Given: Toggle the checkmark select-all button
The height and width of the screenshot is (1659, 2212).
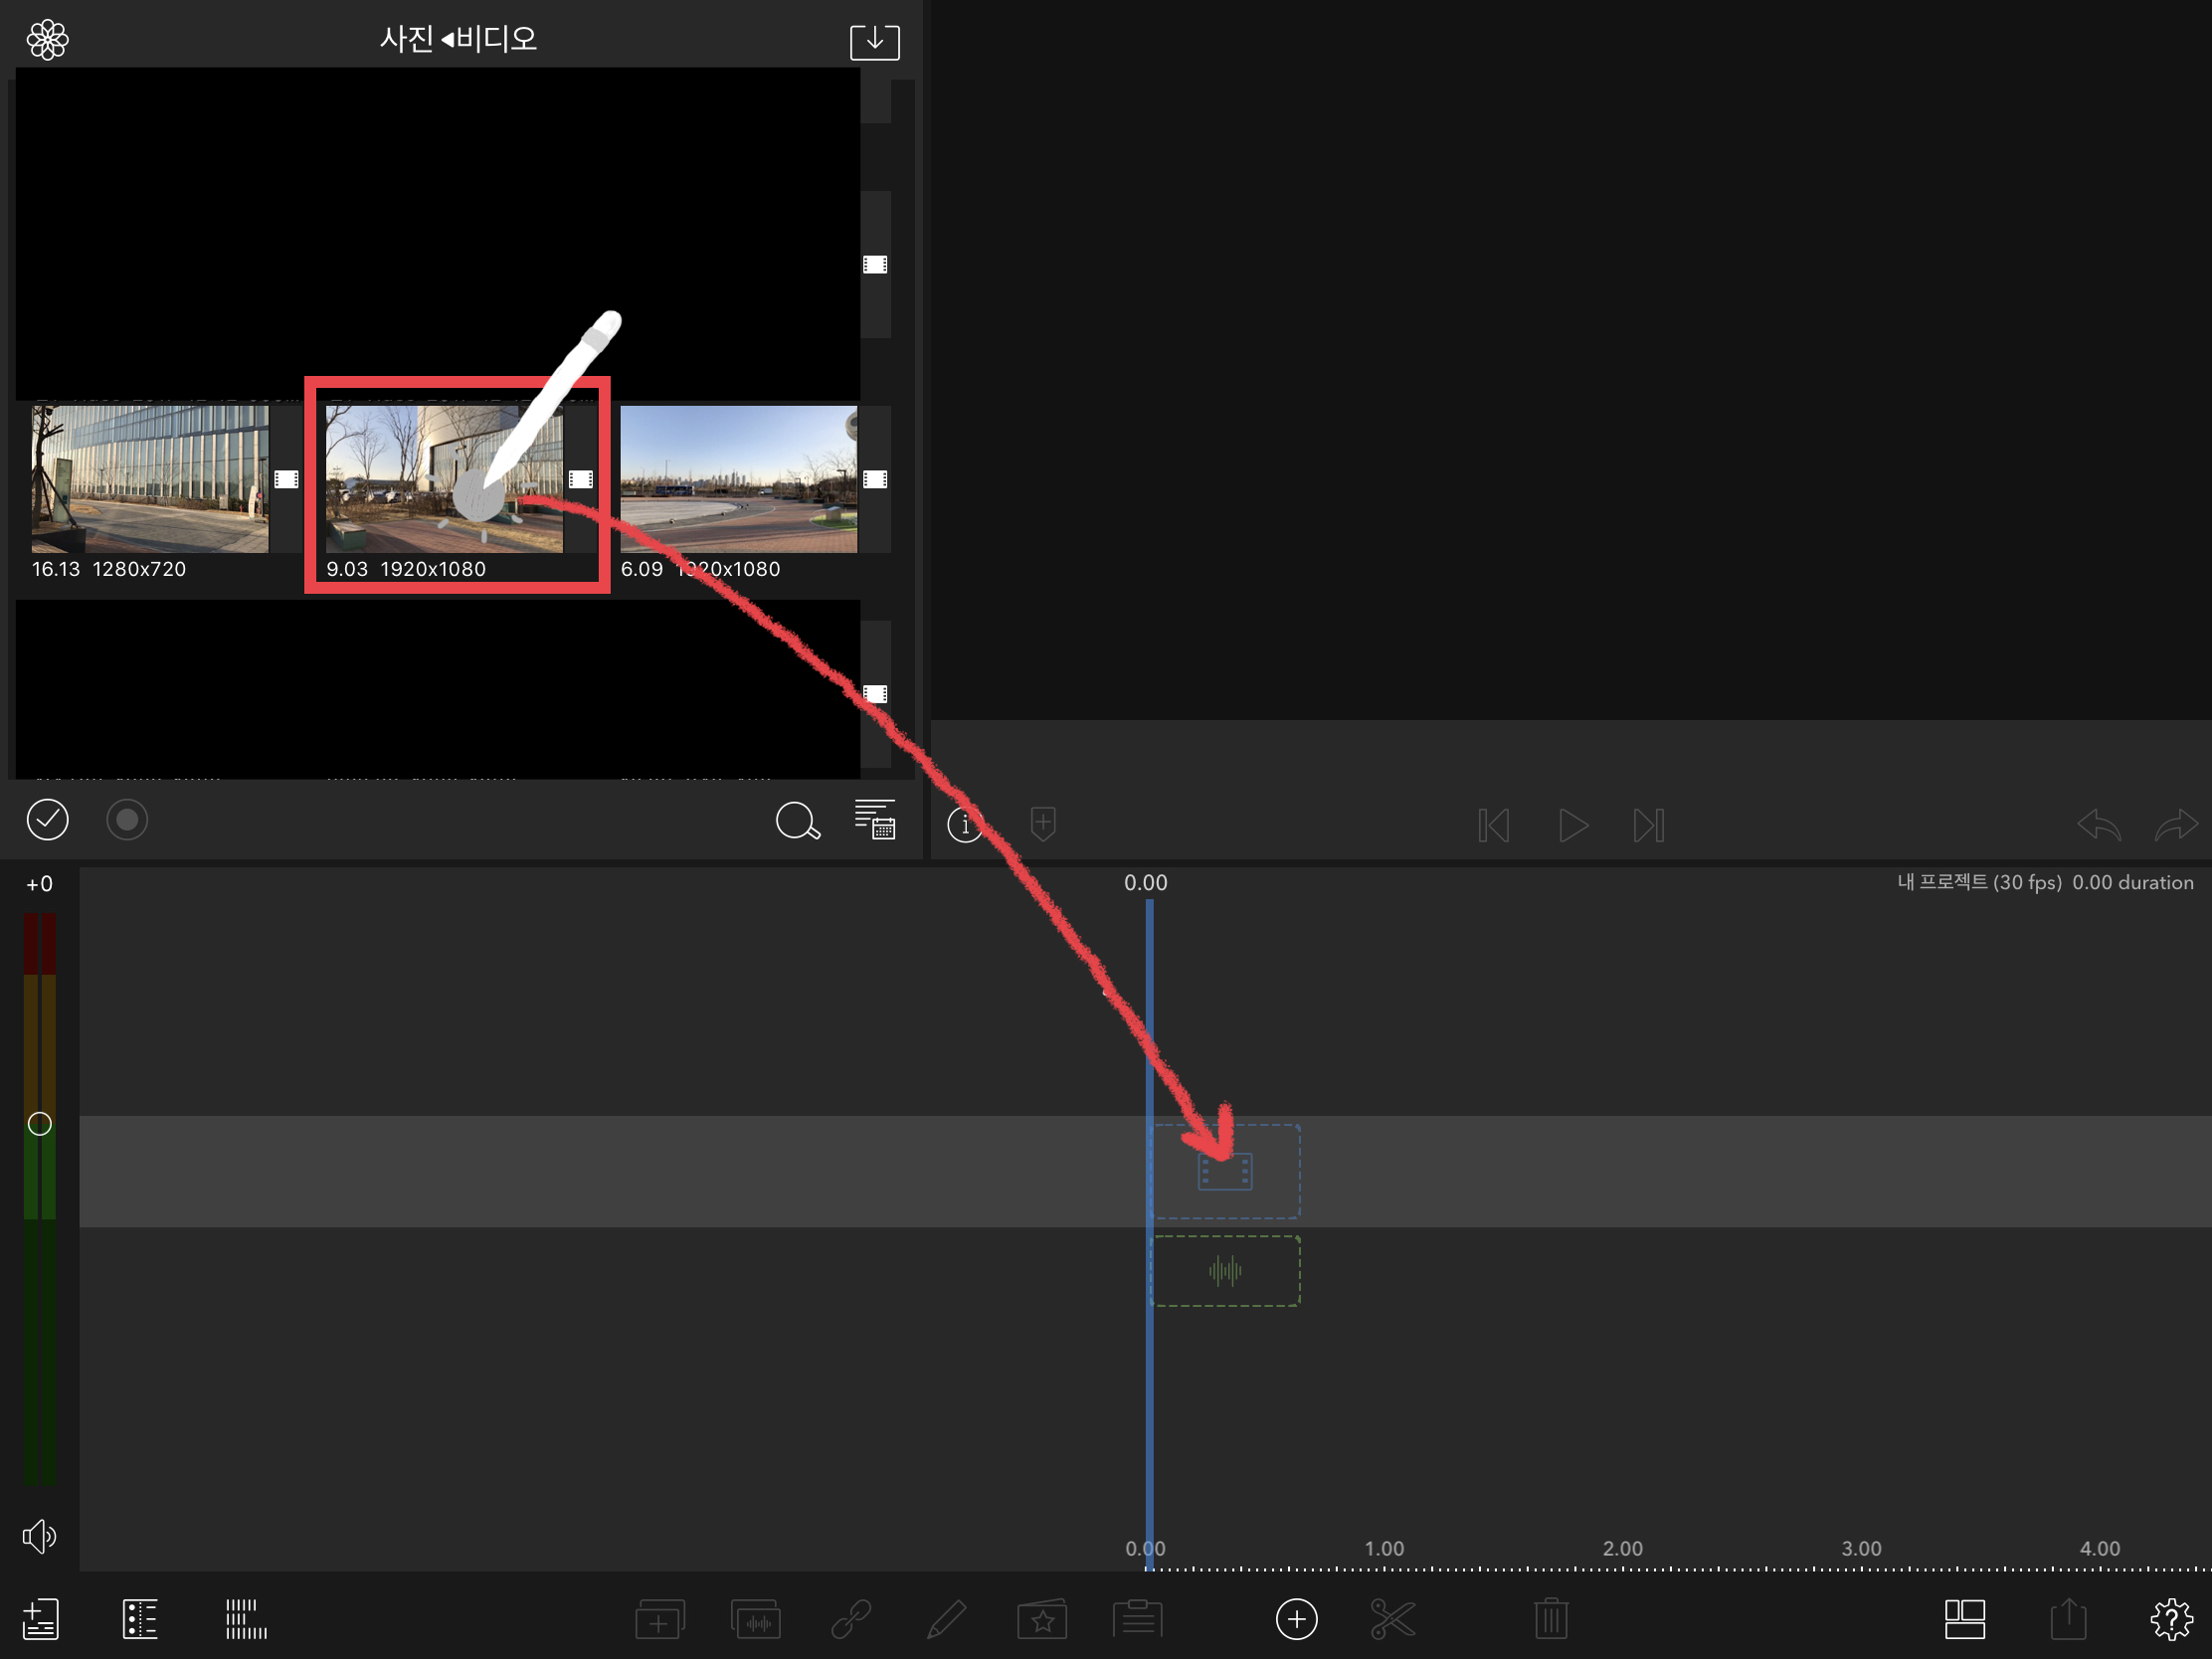Looking at the screenshot, I should click(x=47, y=821).
